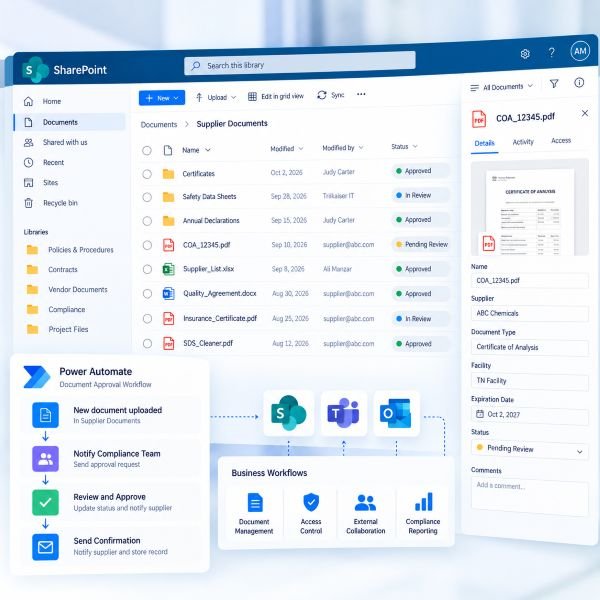This screenshot has width=600, height=600.
Task: Open the settings gear icon
Action: [x=525, y=54]
